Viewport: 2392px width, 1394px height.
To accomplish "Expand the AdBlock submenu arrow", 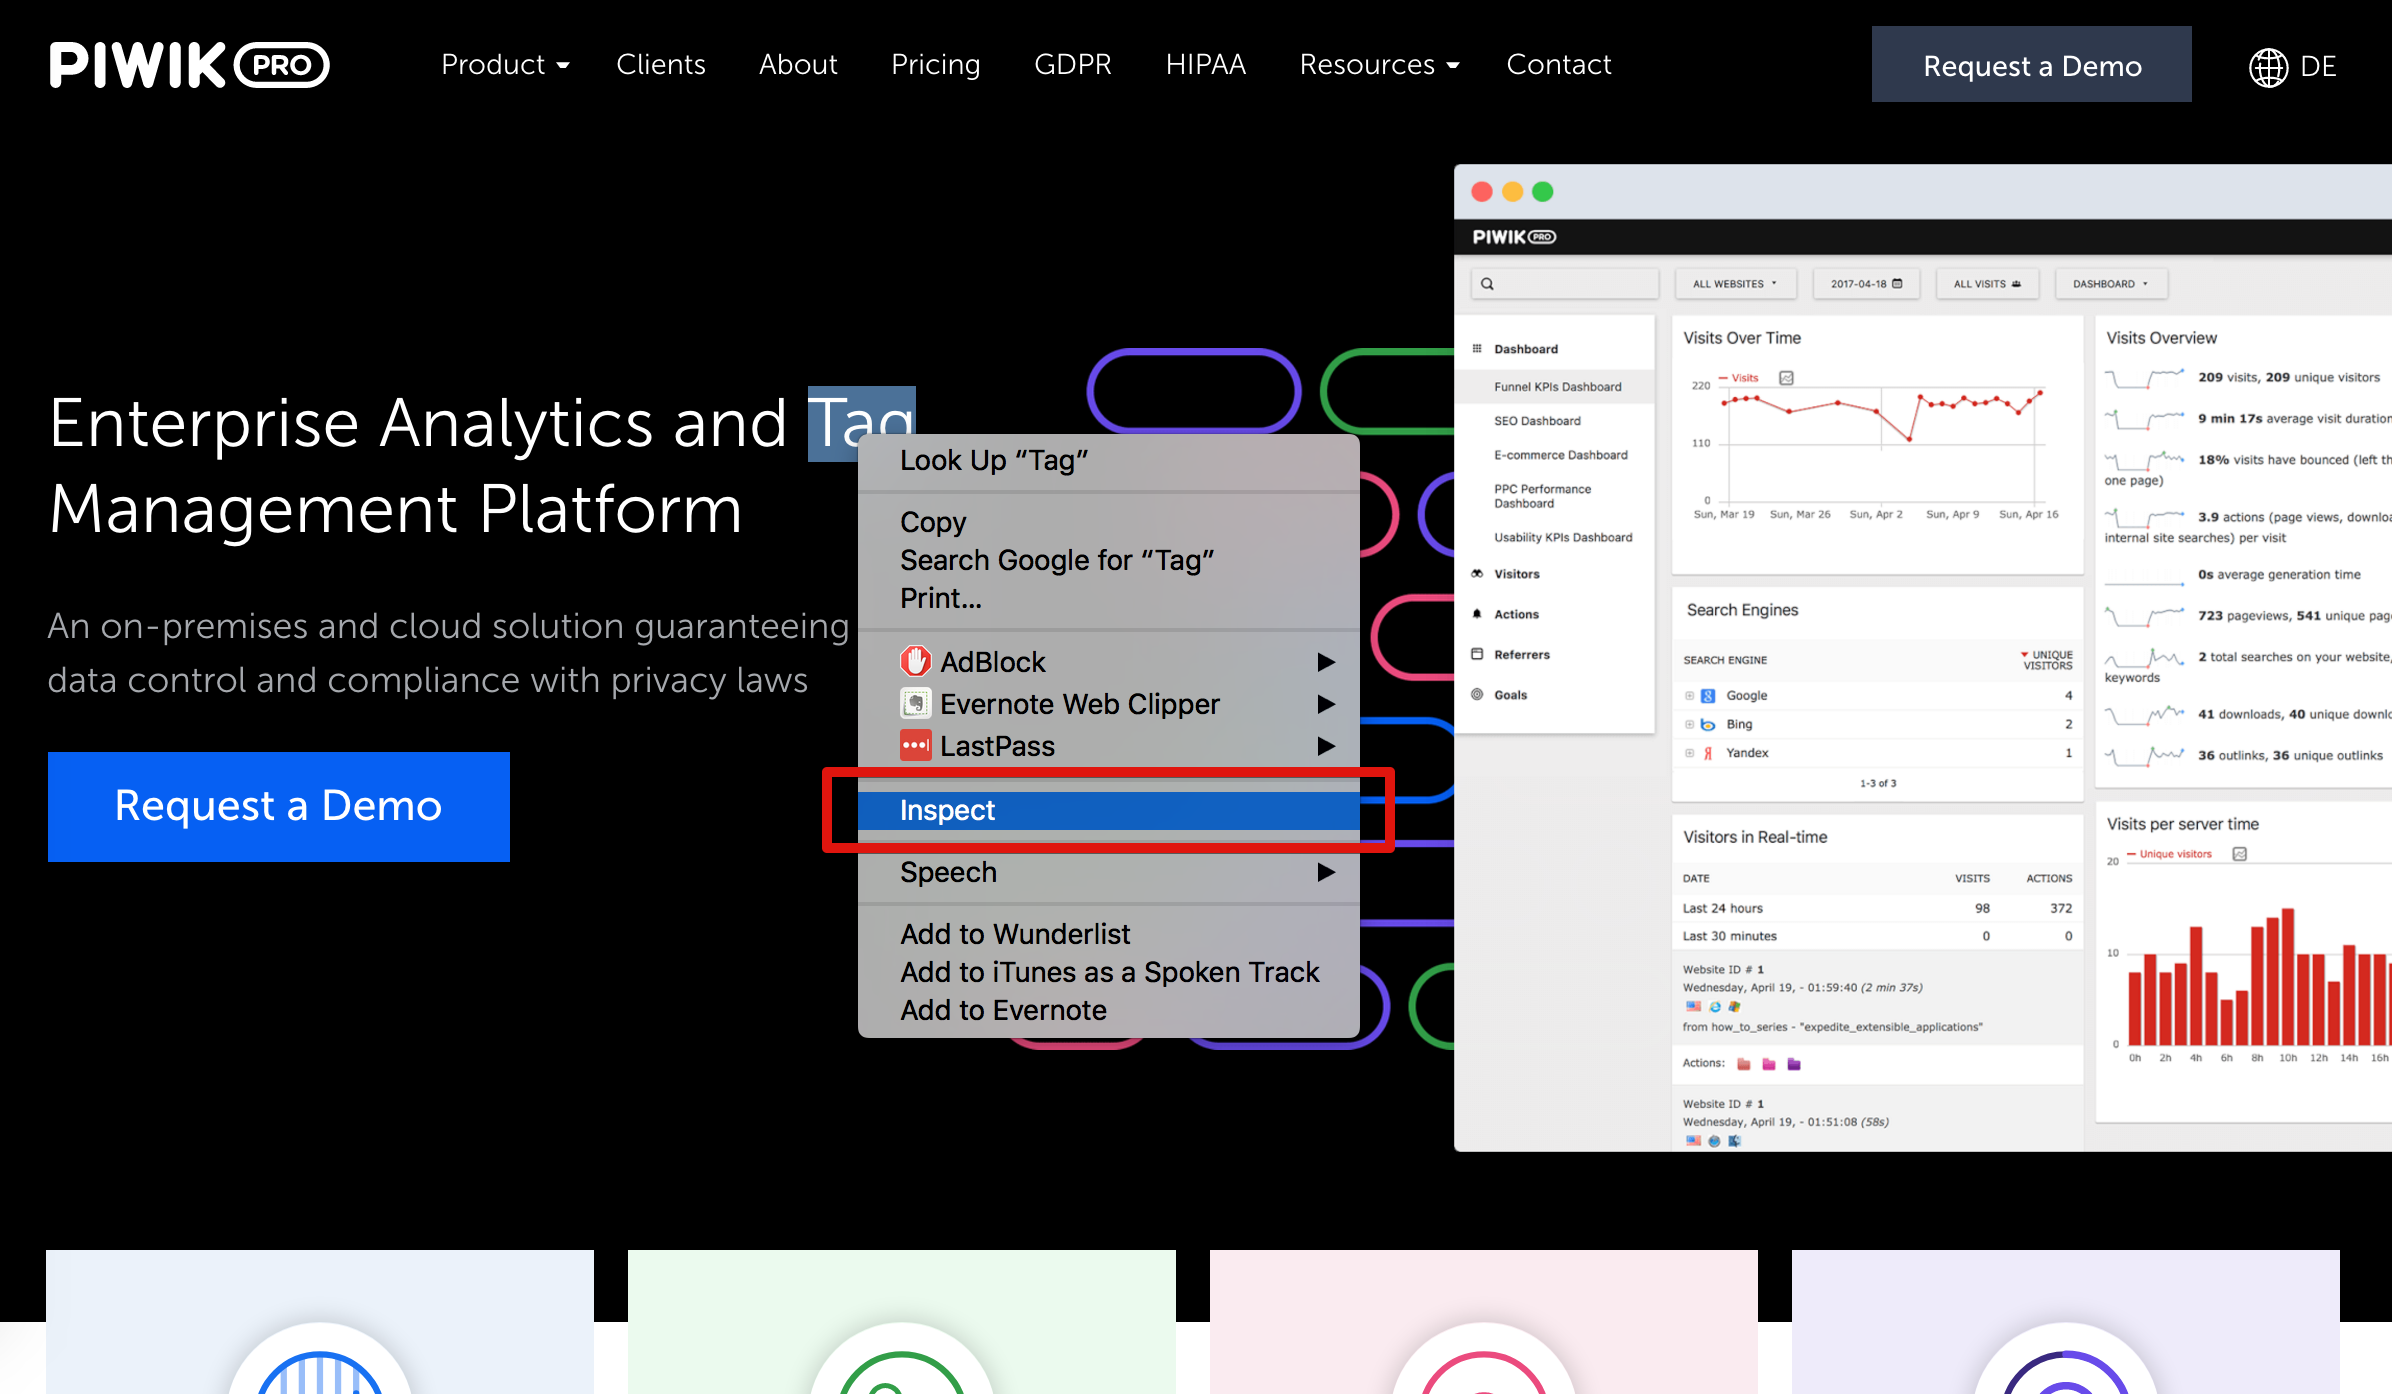I will tap(1326, 662).
